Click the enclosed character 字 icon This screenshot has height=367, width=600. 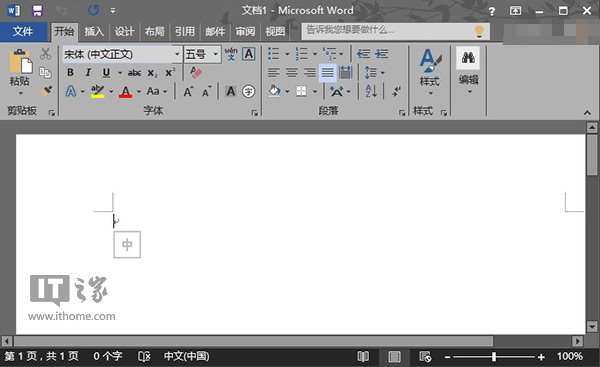(x=248, y=91)
